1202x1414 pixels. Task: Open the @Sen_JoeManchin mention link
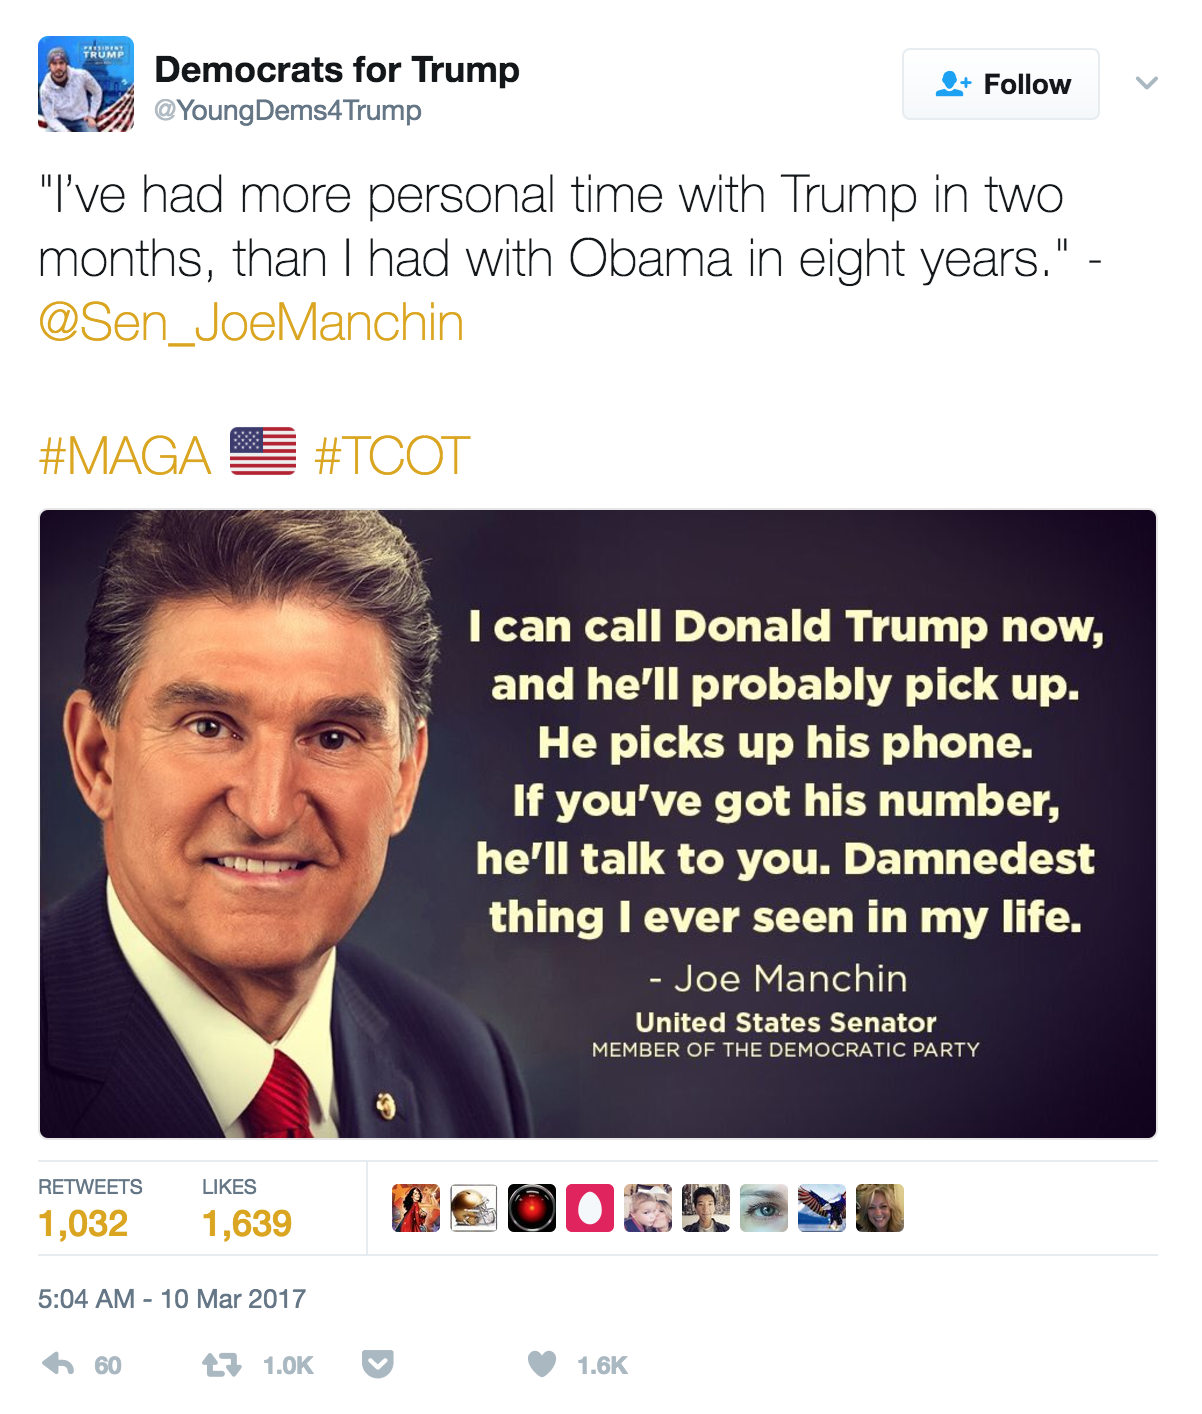point(251,323)
